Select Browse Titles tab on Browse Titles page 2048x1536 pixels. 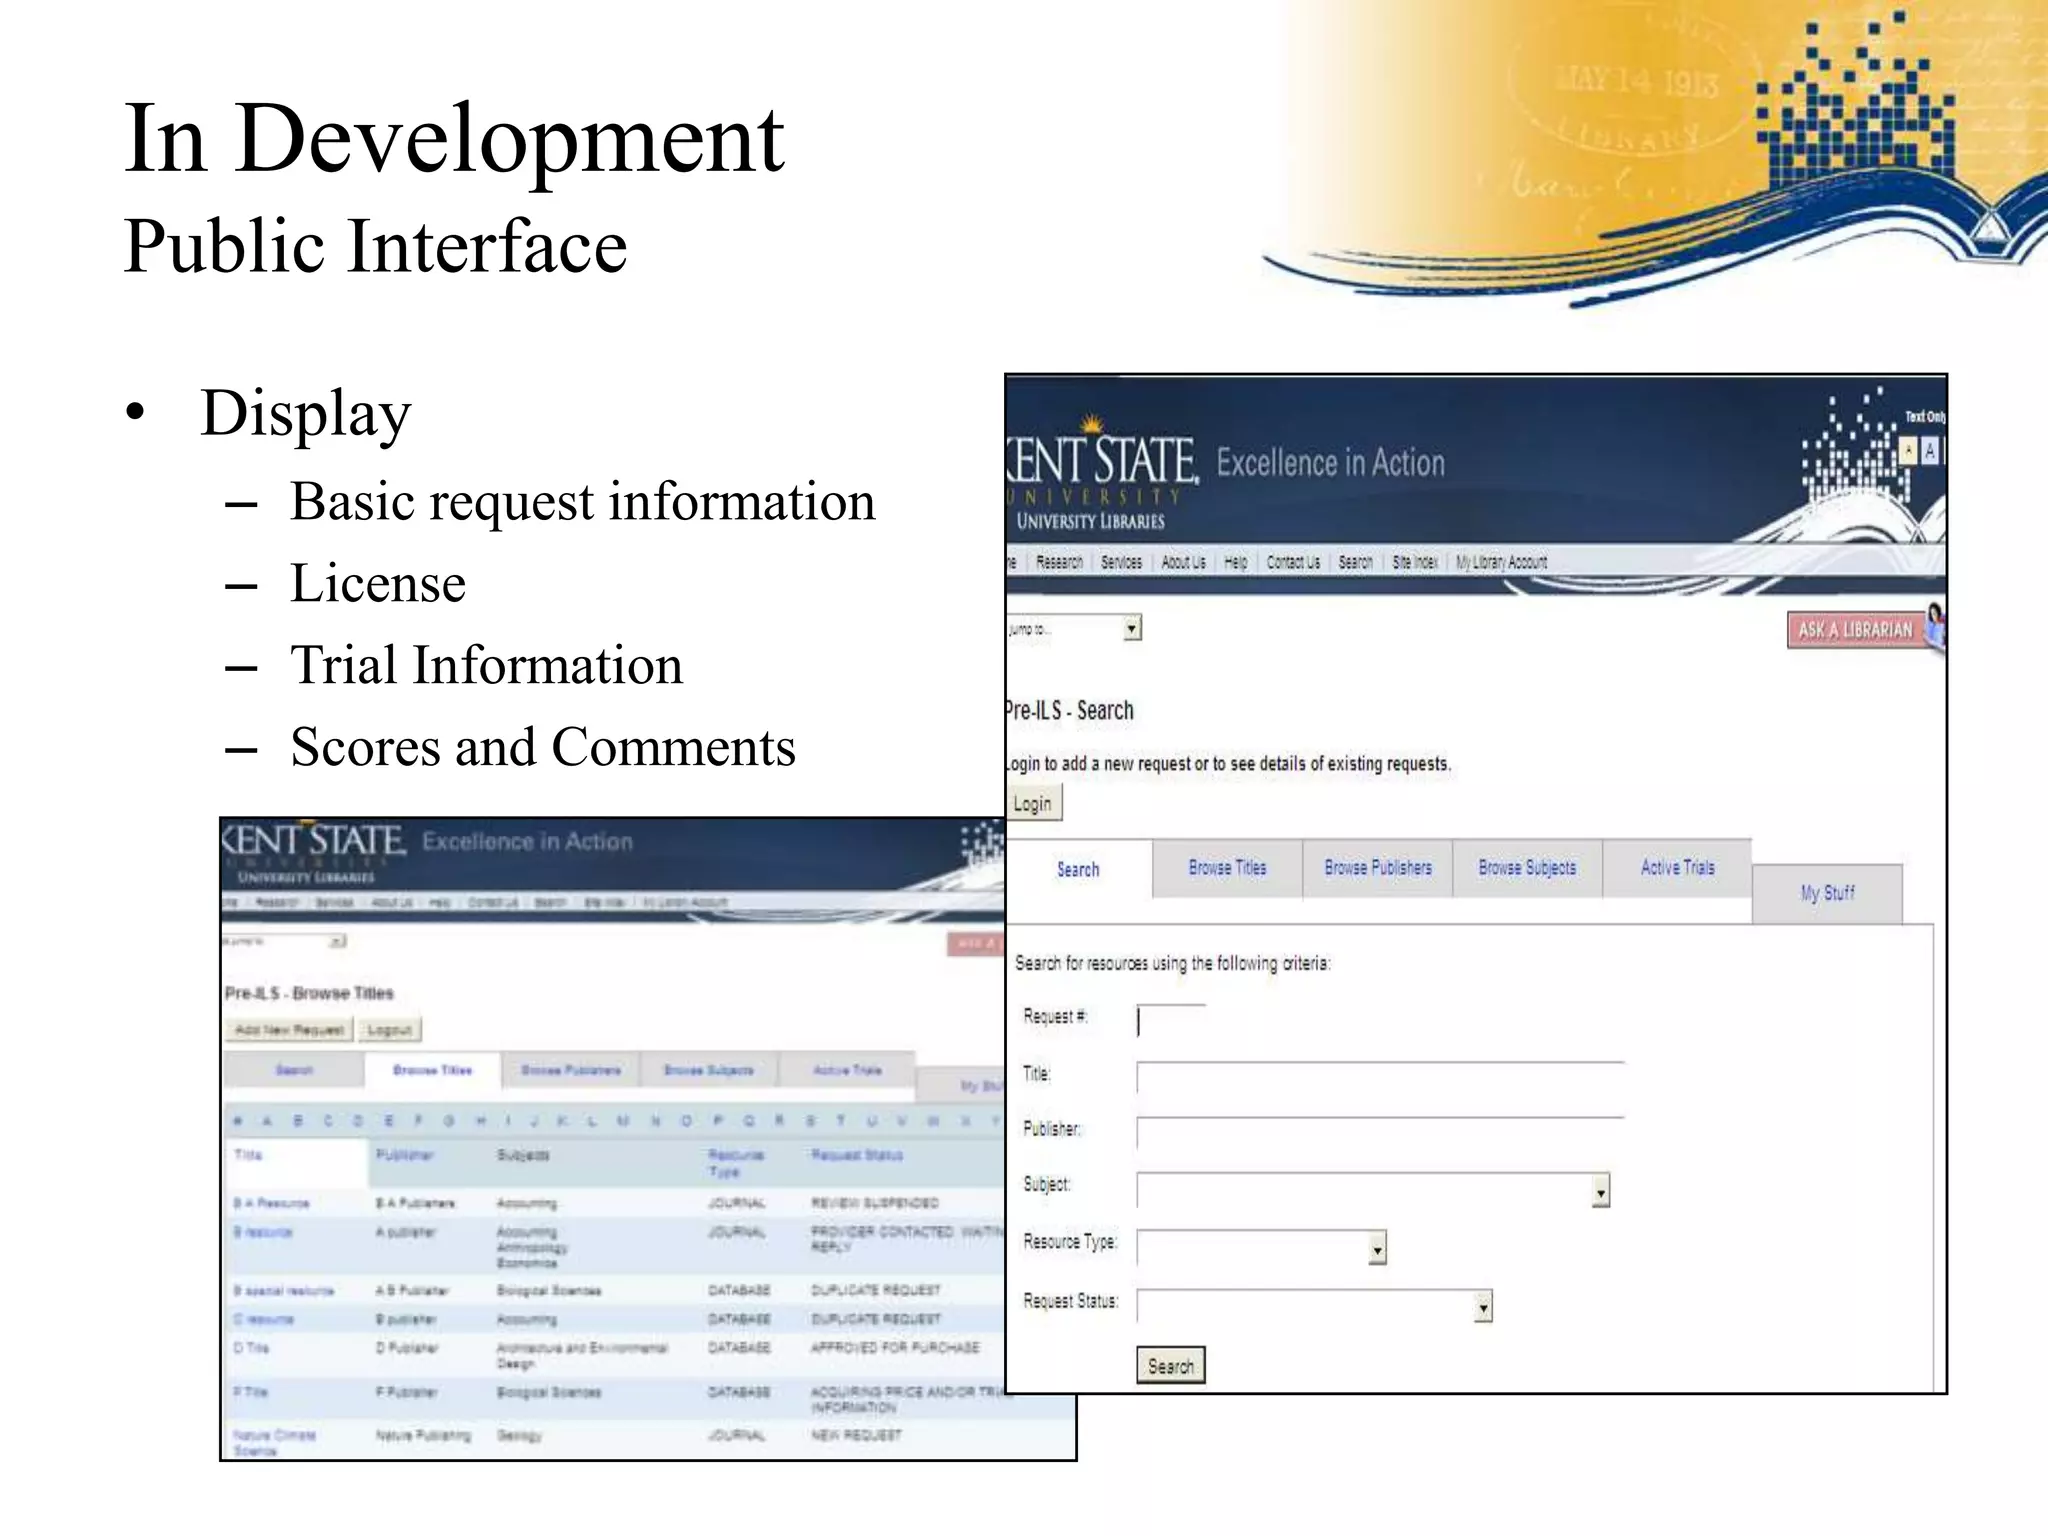[432, 1070]
